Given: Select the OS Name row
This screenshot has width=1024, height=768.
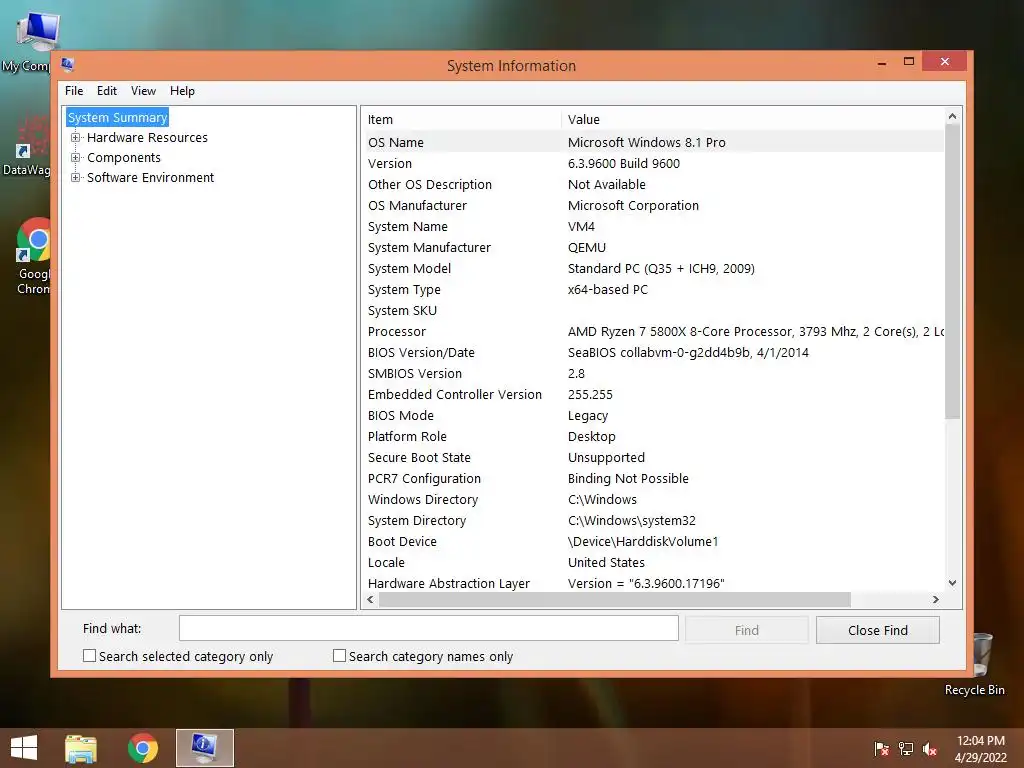Looking at the screenshot, I should point(653,142).
